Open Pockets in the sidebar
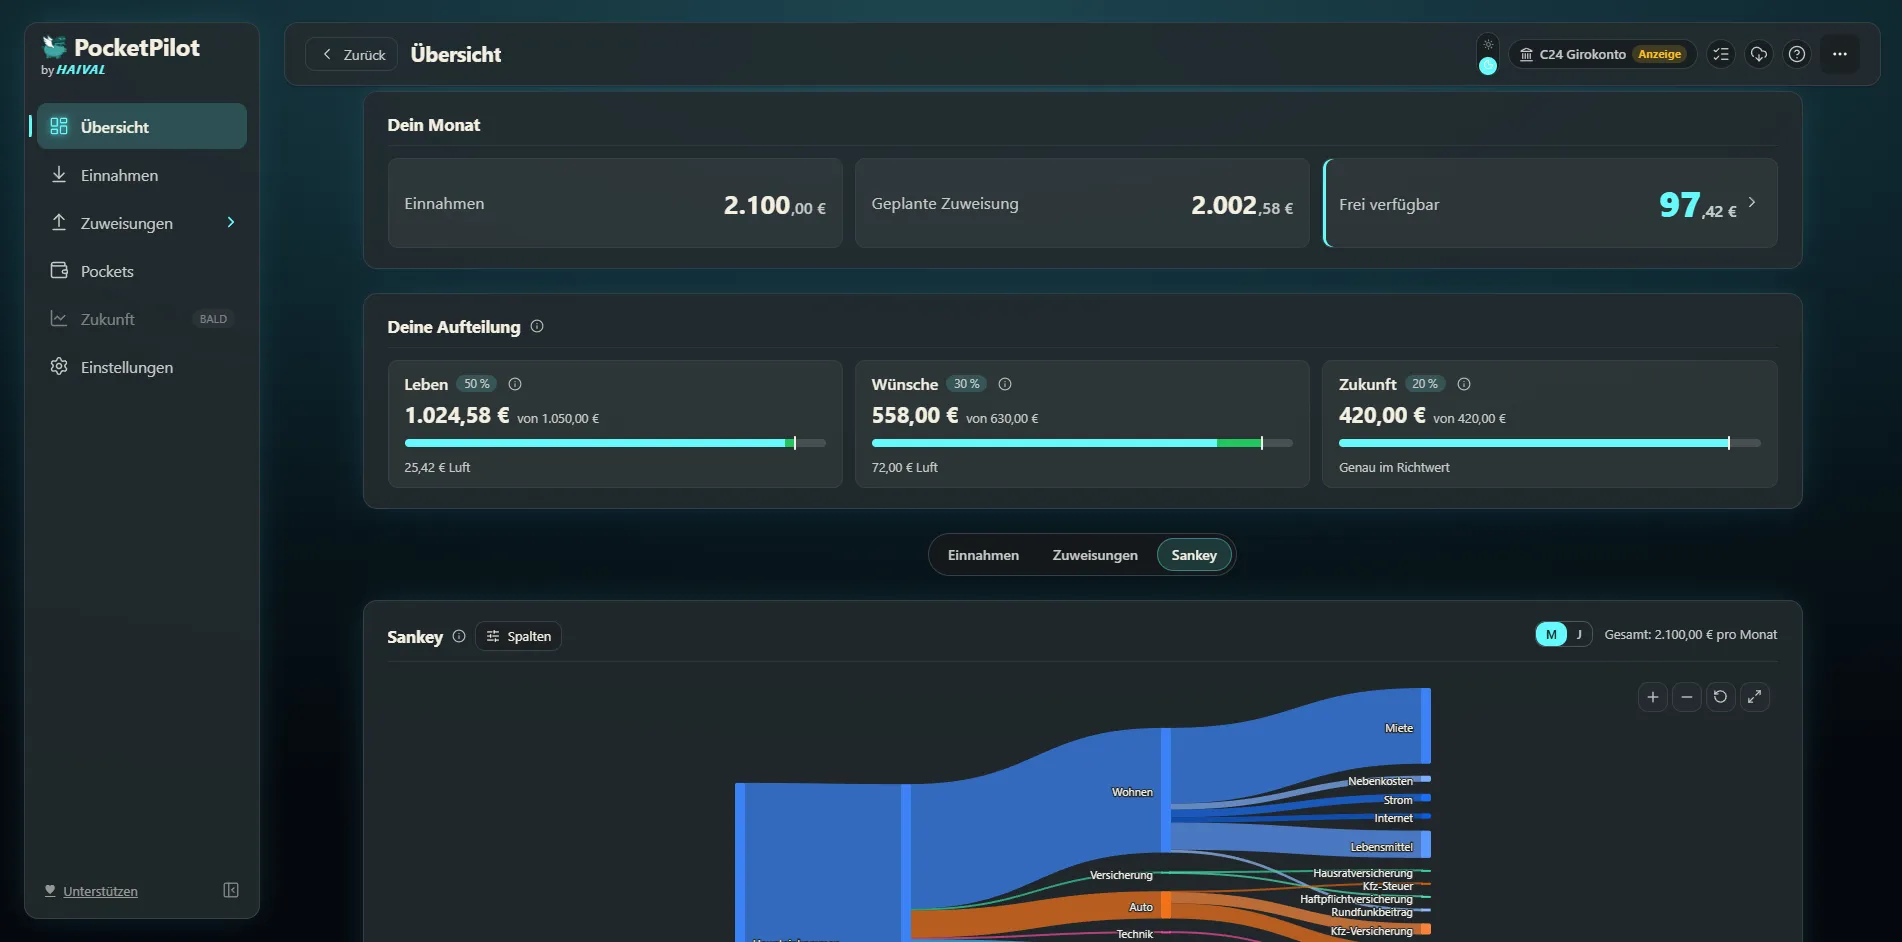 [141, 271]
